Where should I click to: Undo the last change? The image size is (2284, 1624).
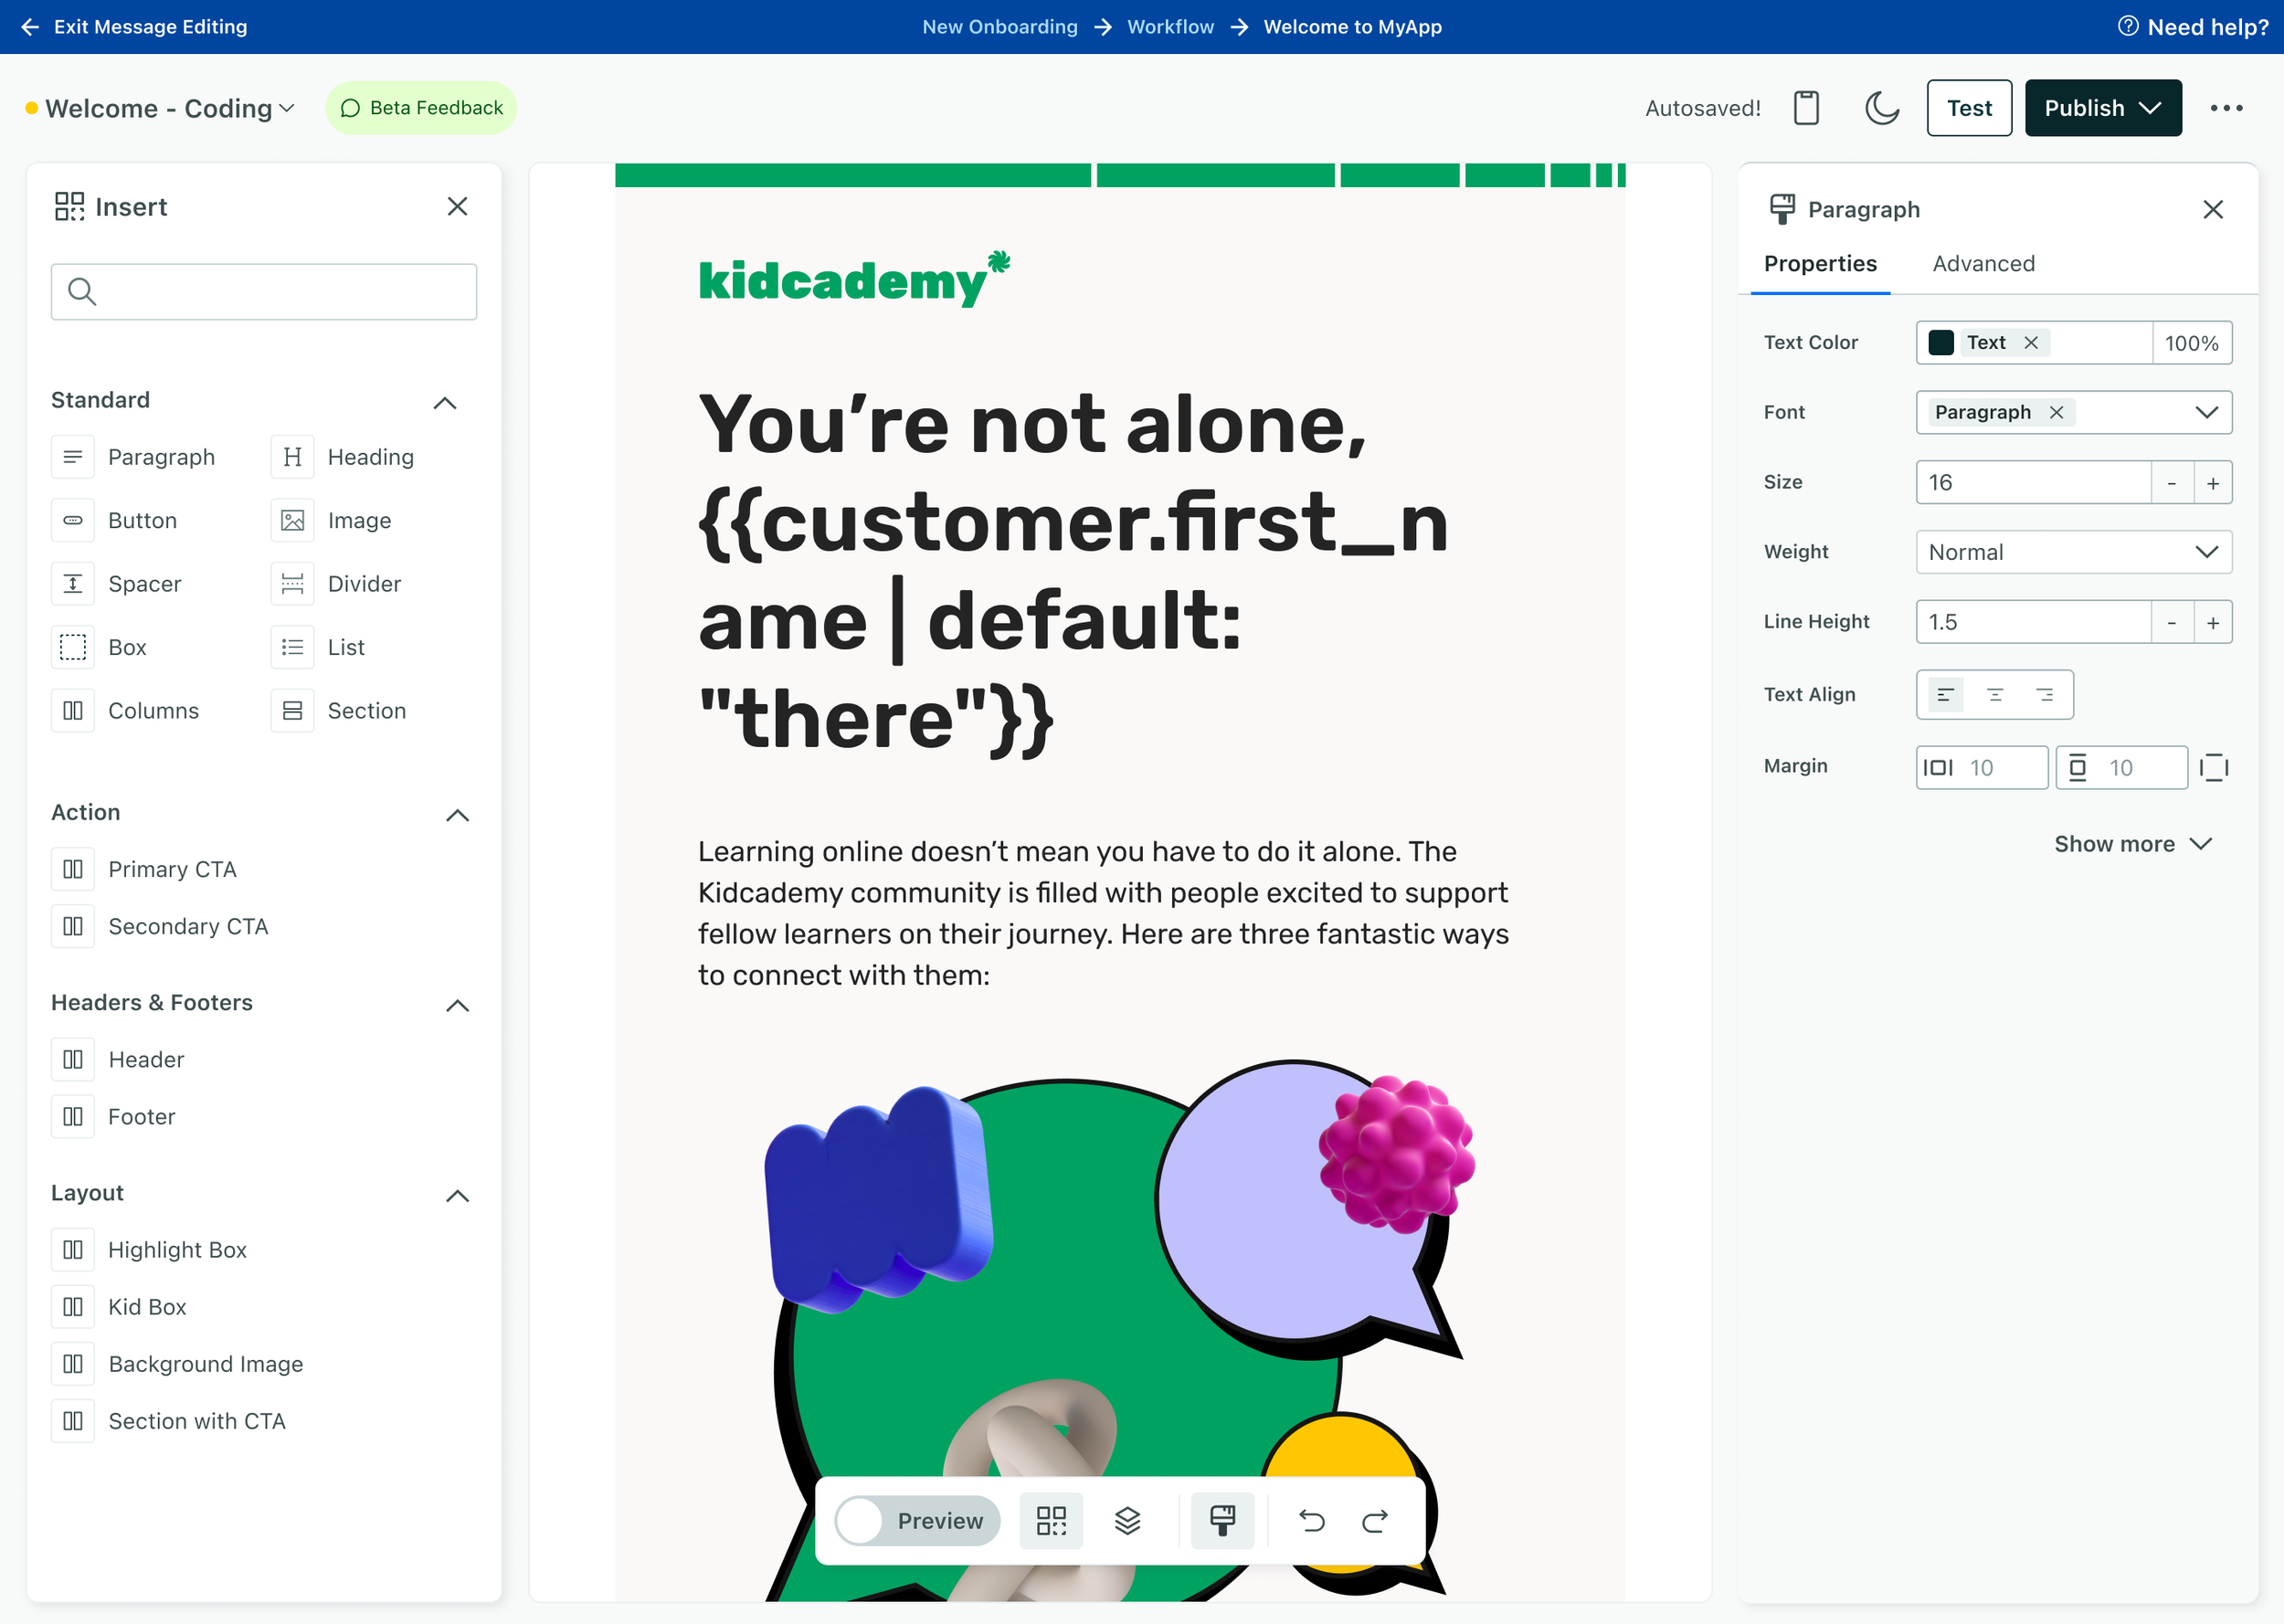pyautogui.click(x=1311, y=1520)
